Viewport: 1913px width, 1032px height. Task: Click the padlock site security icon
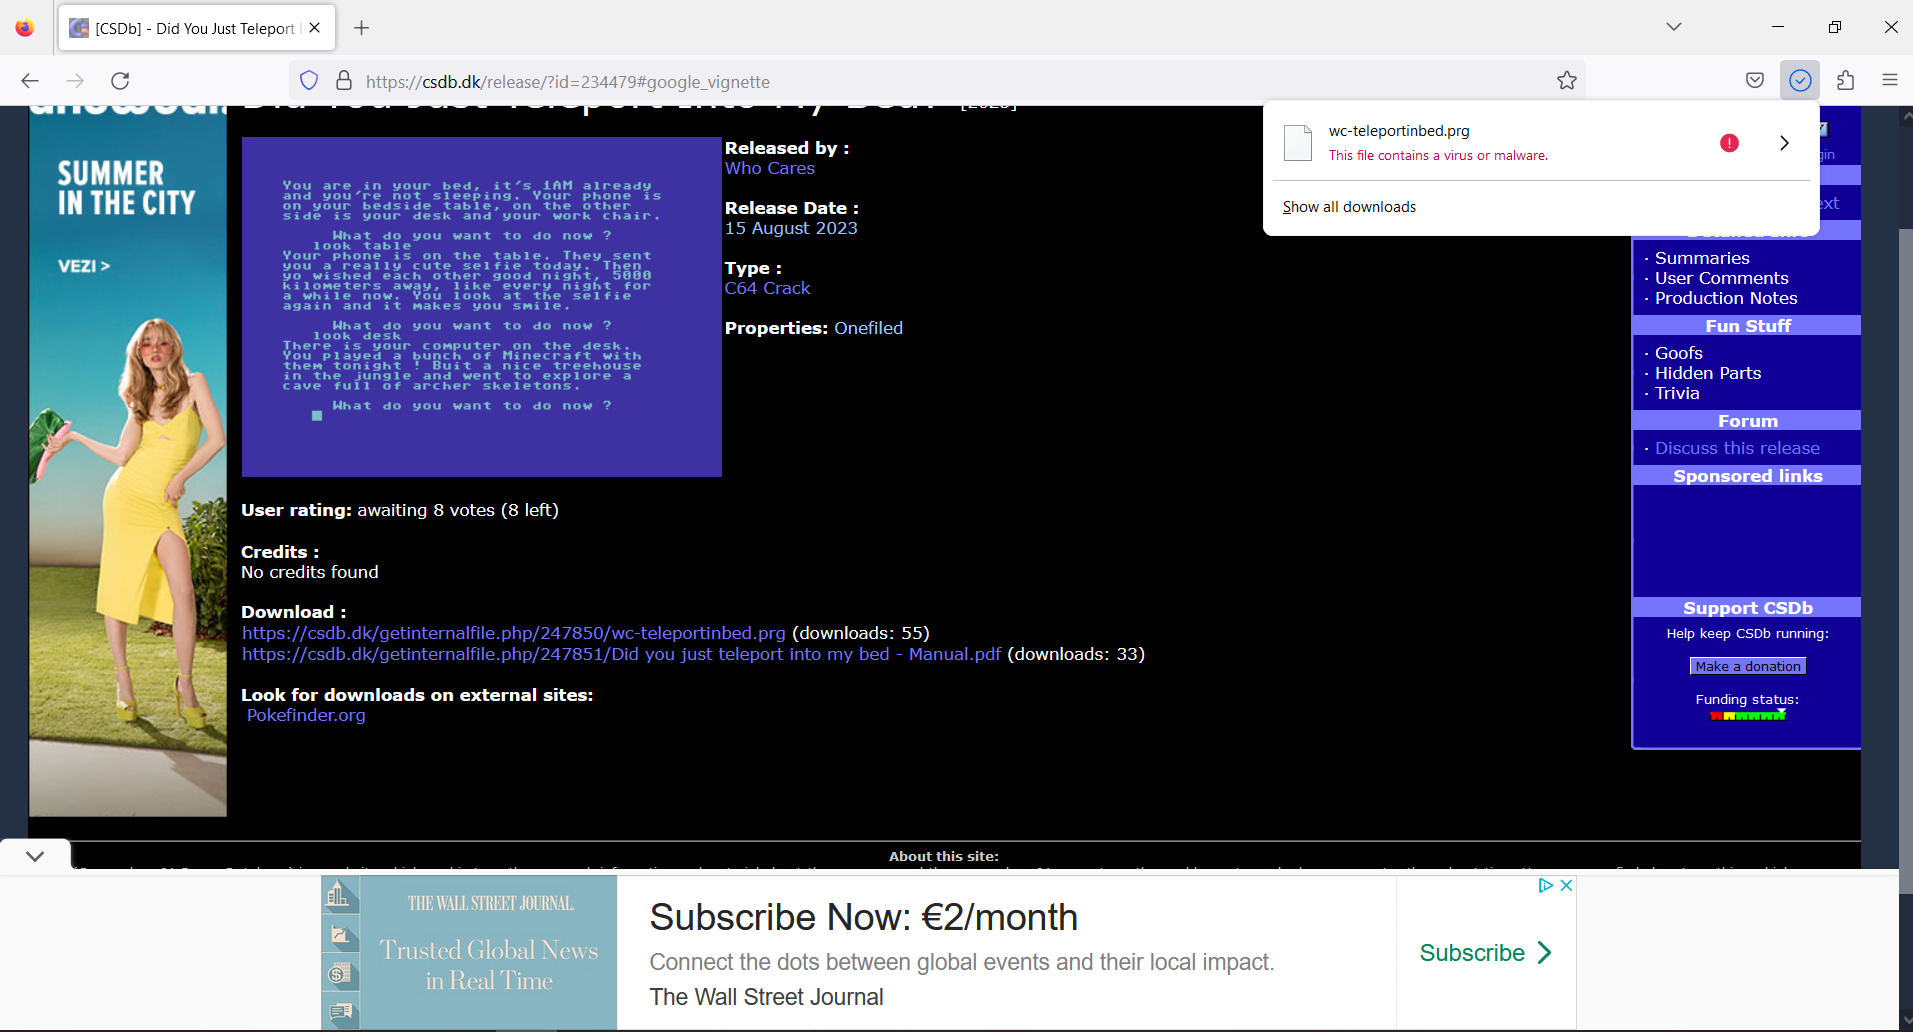[343, 81]
